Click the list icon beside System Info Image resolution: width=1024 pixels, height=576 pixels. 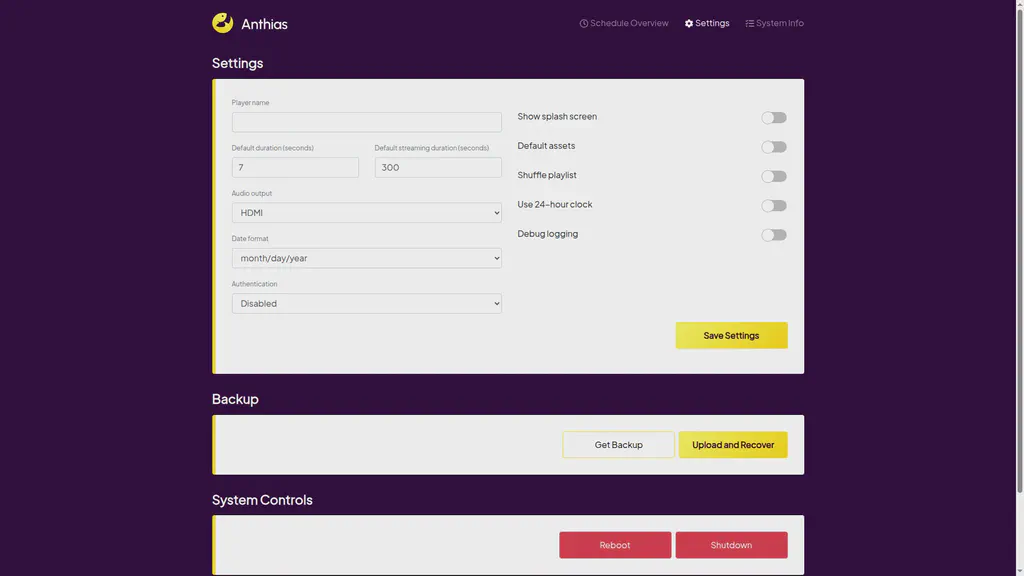tap(748, 22)
